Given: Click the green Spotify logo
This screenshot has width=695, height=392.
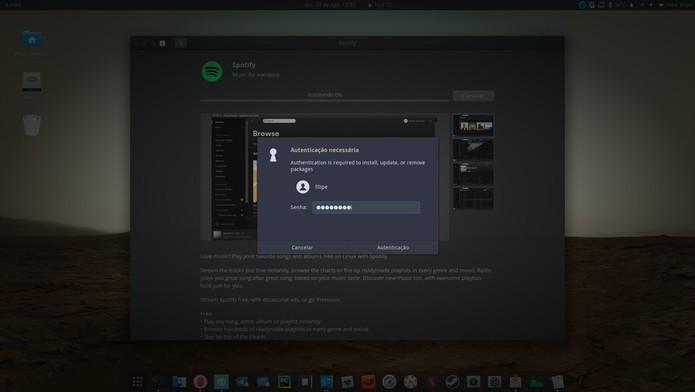Looking at the screenshot, I should pos(212,71).
